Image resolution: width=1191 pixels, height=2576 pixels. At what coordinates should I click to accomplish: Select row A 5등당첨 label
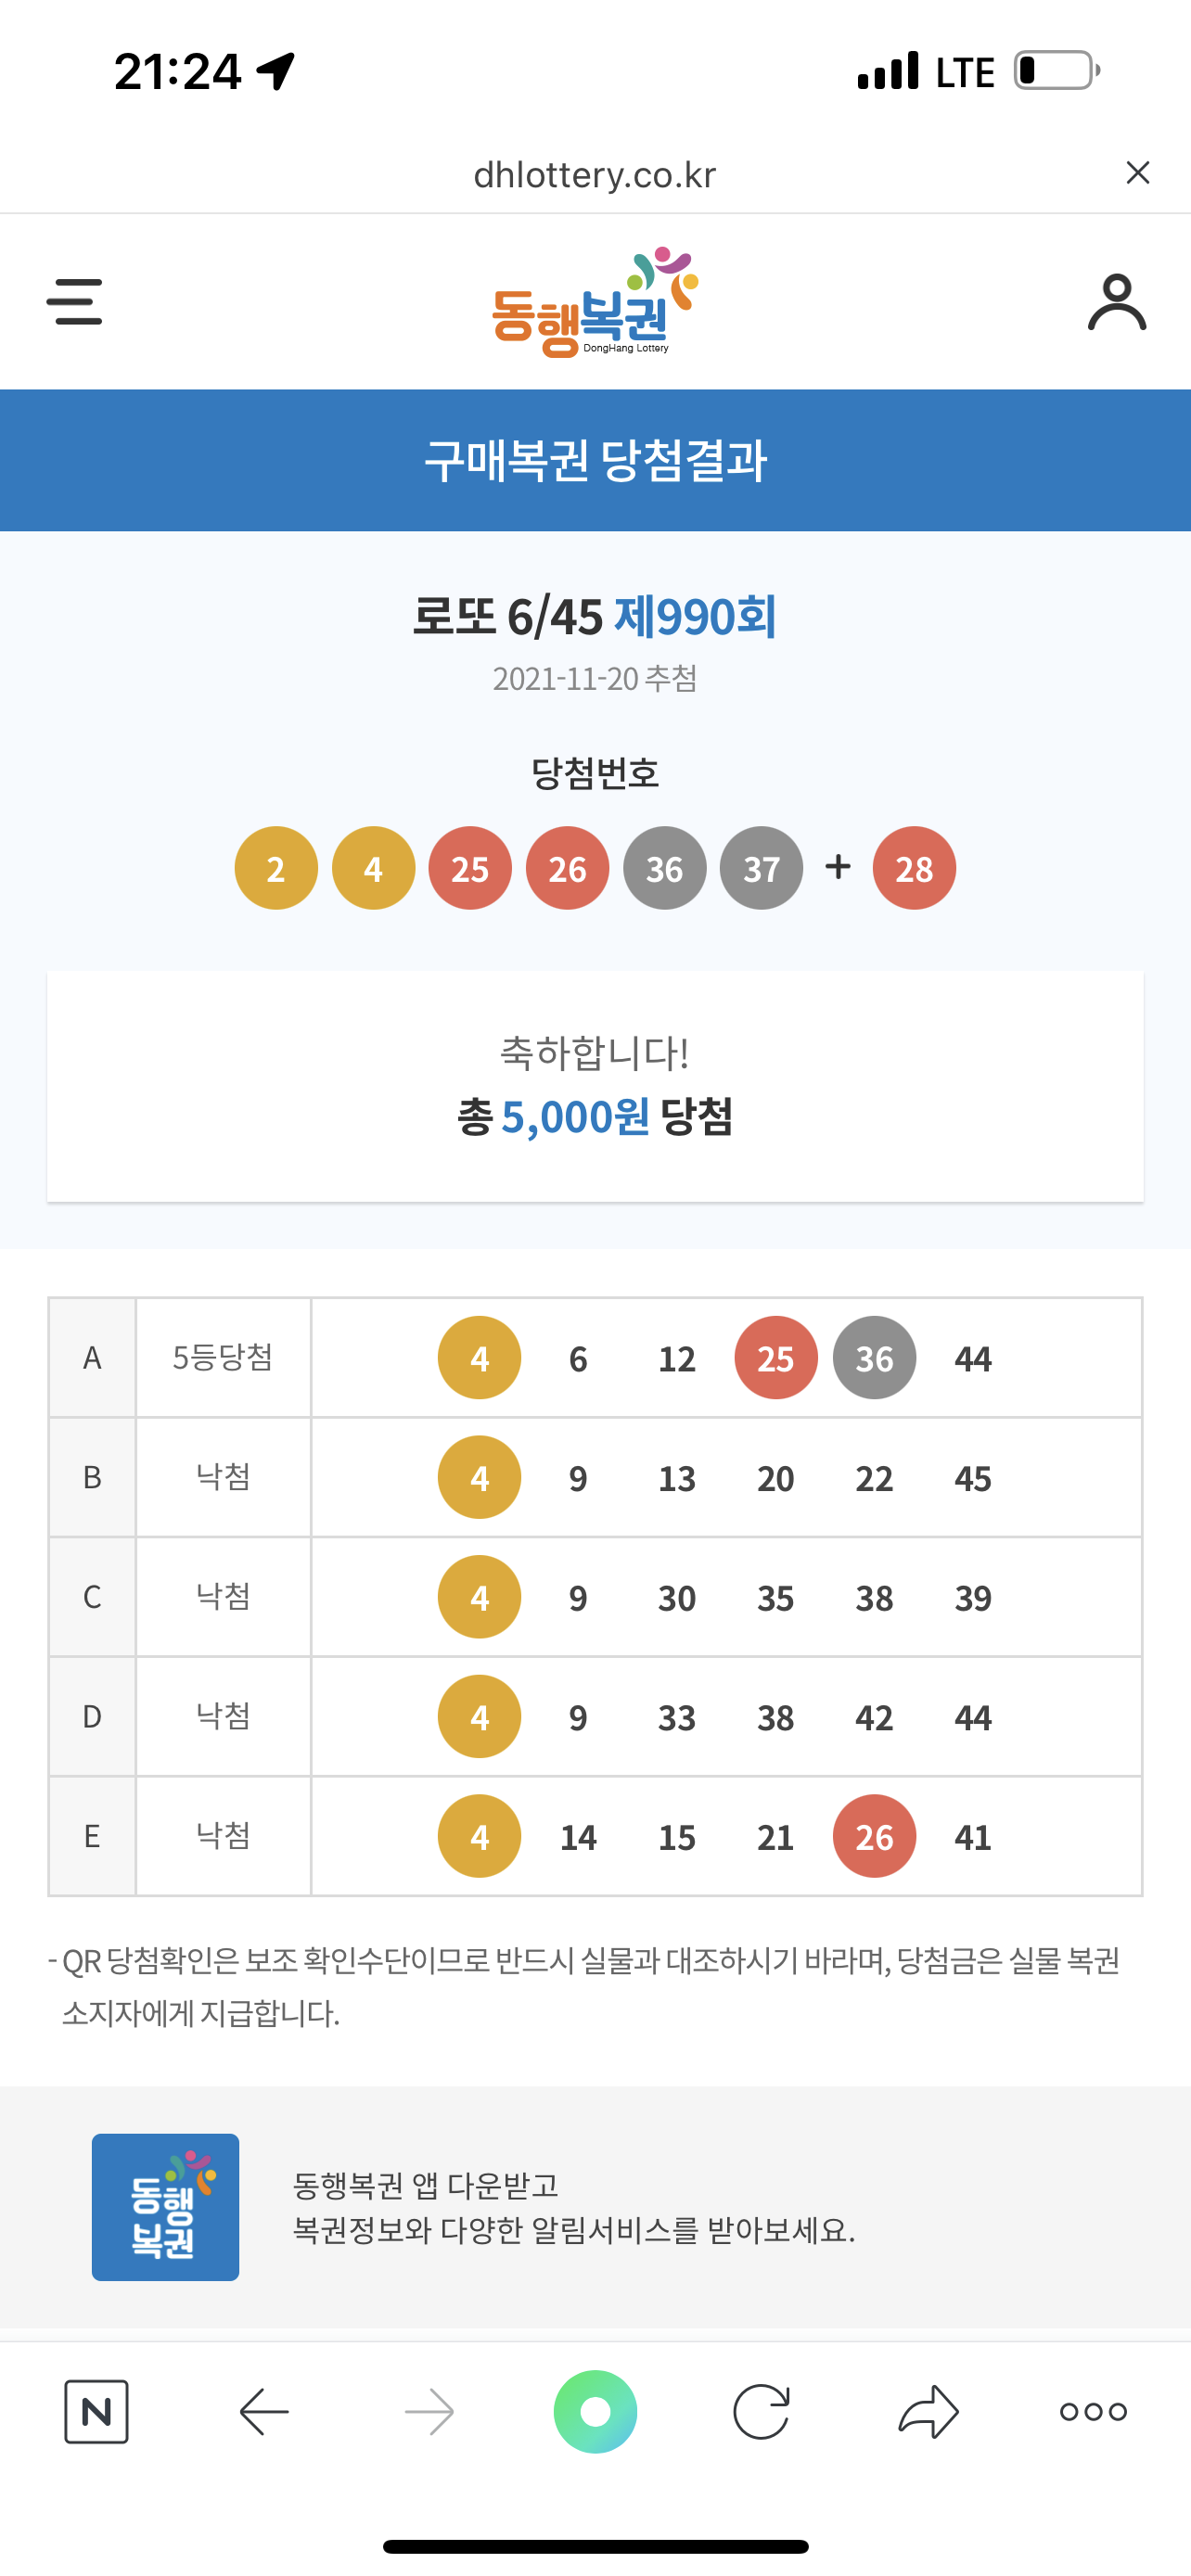click(223, 1357)
